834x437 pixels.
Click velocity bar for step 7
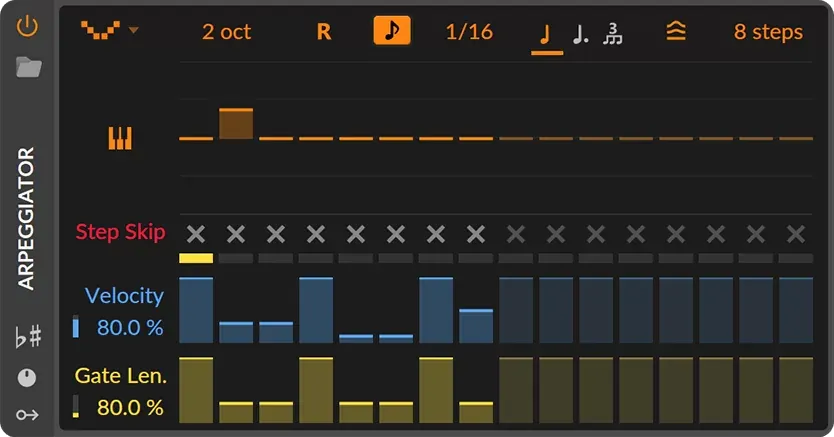click(x=436, y=310)
